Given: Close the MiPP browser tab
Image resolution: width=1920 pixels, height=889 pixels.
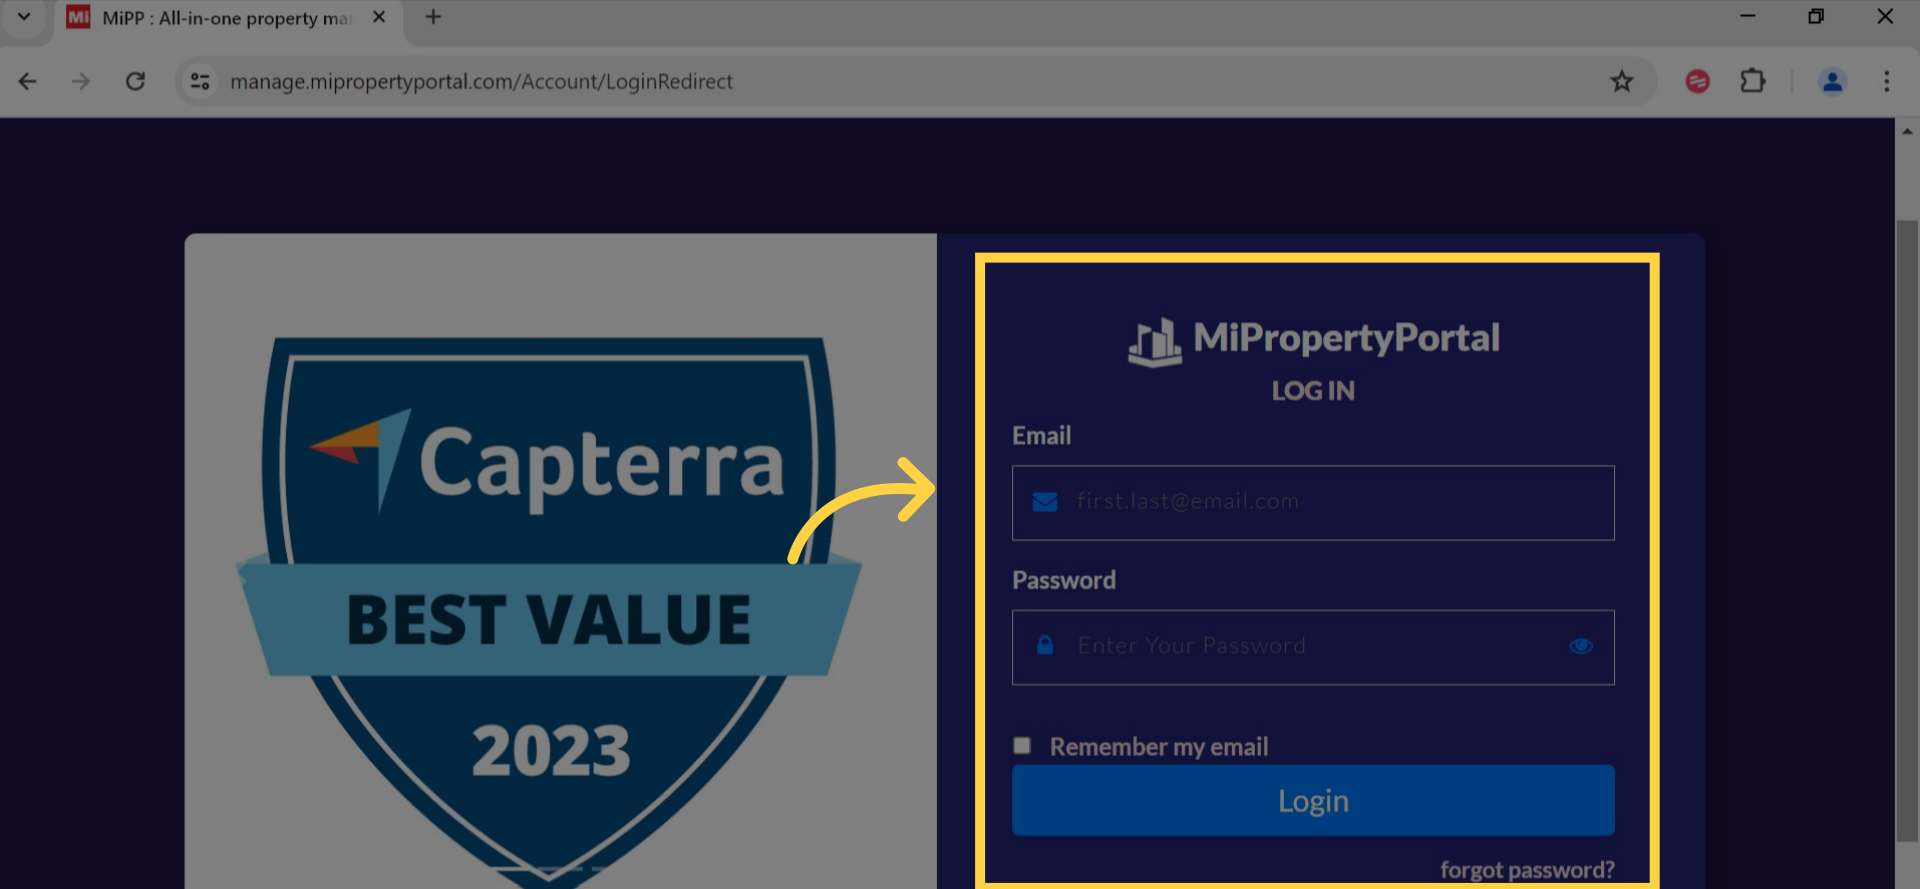Looking at the screenshot, I should tap(379, 17).
